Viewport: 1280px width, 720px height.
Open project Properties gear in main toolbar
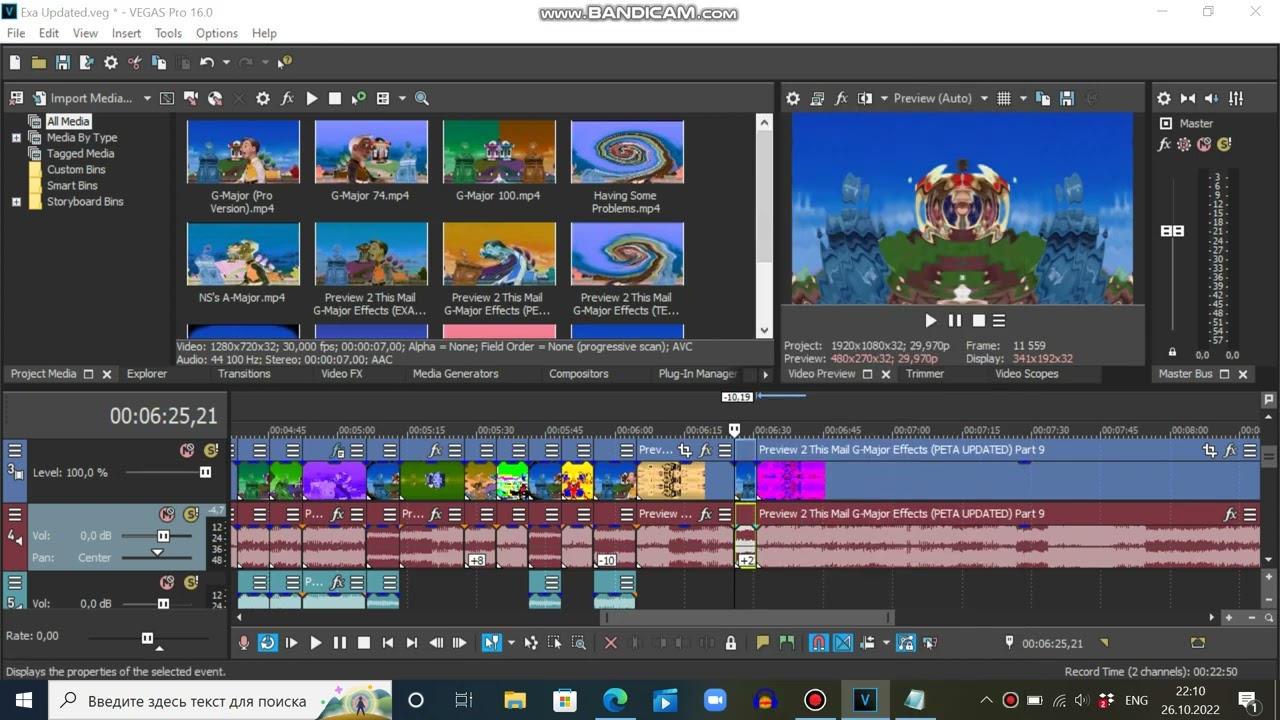pyautogui.click(x=111, y=62)
